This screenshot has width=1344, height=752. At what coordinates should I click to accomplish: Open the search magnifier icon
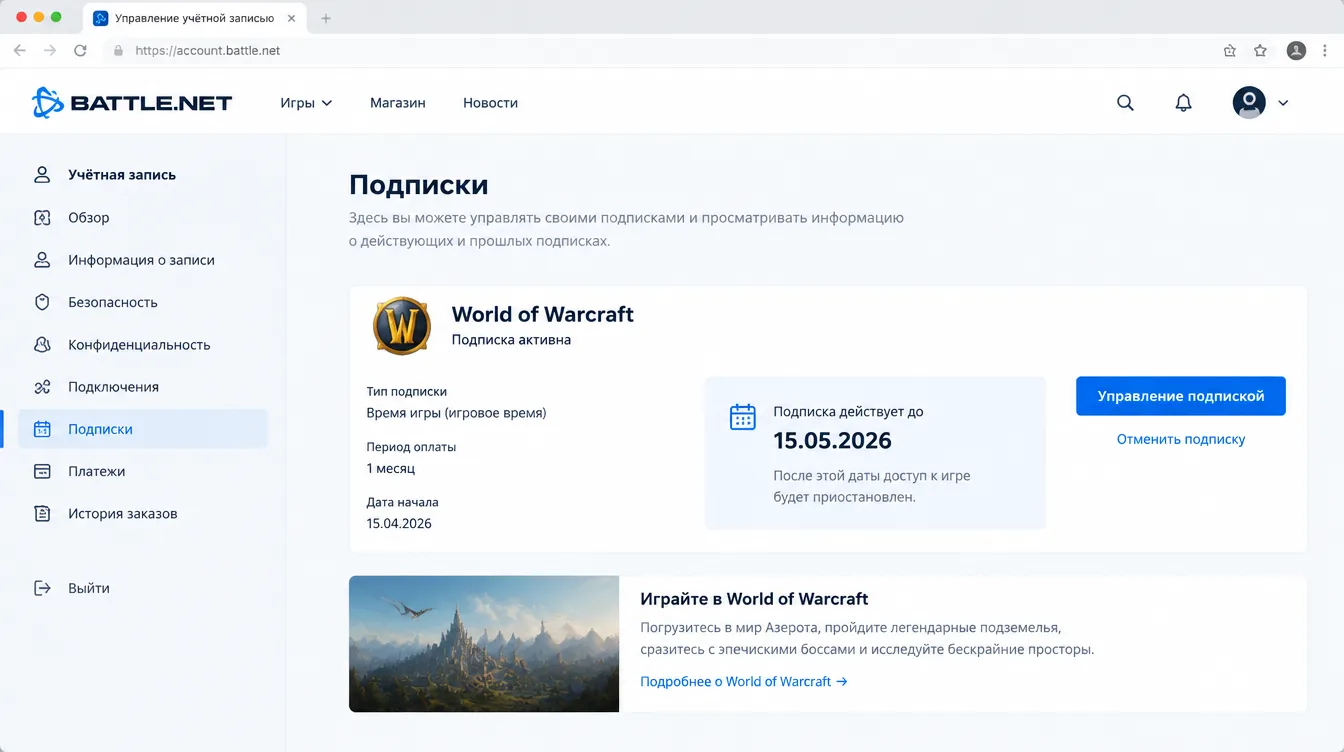[x=1125, y=102]
